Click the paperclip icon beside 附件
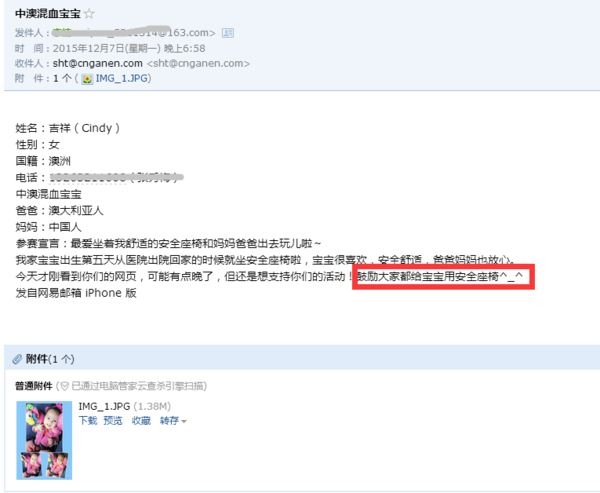Viewport: 600px width, 493px height. tap(17, 359)
